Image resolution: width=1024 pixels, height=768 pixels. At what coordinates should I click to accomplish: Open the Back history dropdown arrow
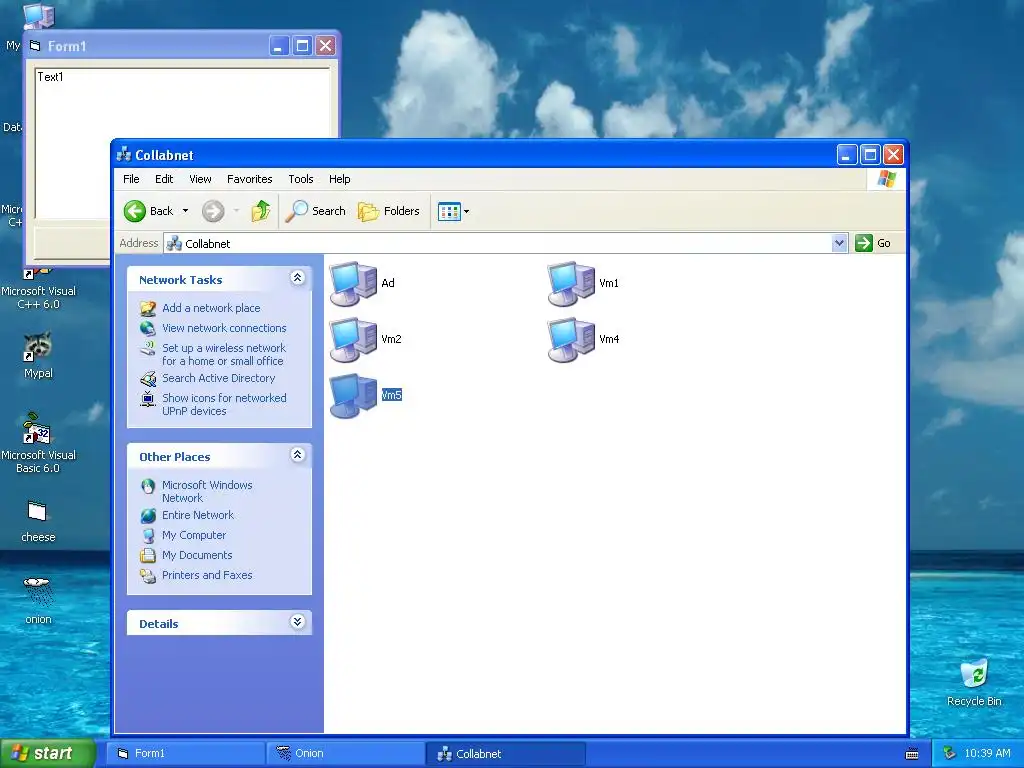[185, 211]
